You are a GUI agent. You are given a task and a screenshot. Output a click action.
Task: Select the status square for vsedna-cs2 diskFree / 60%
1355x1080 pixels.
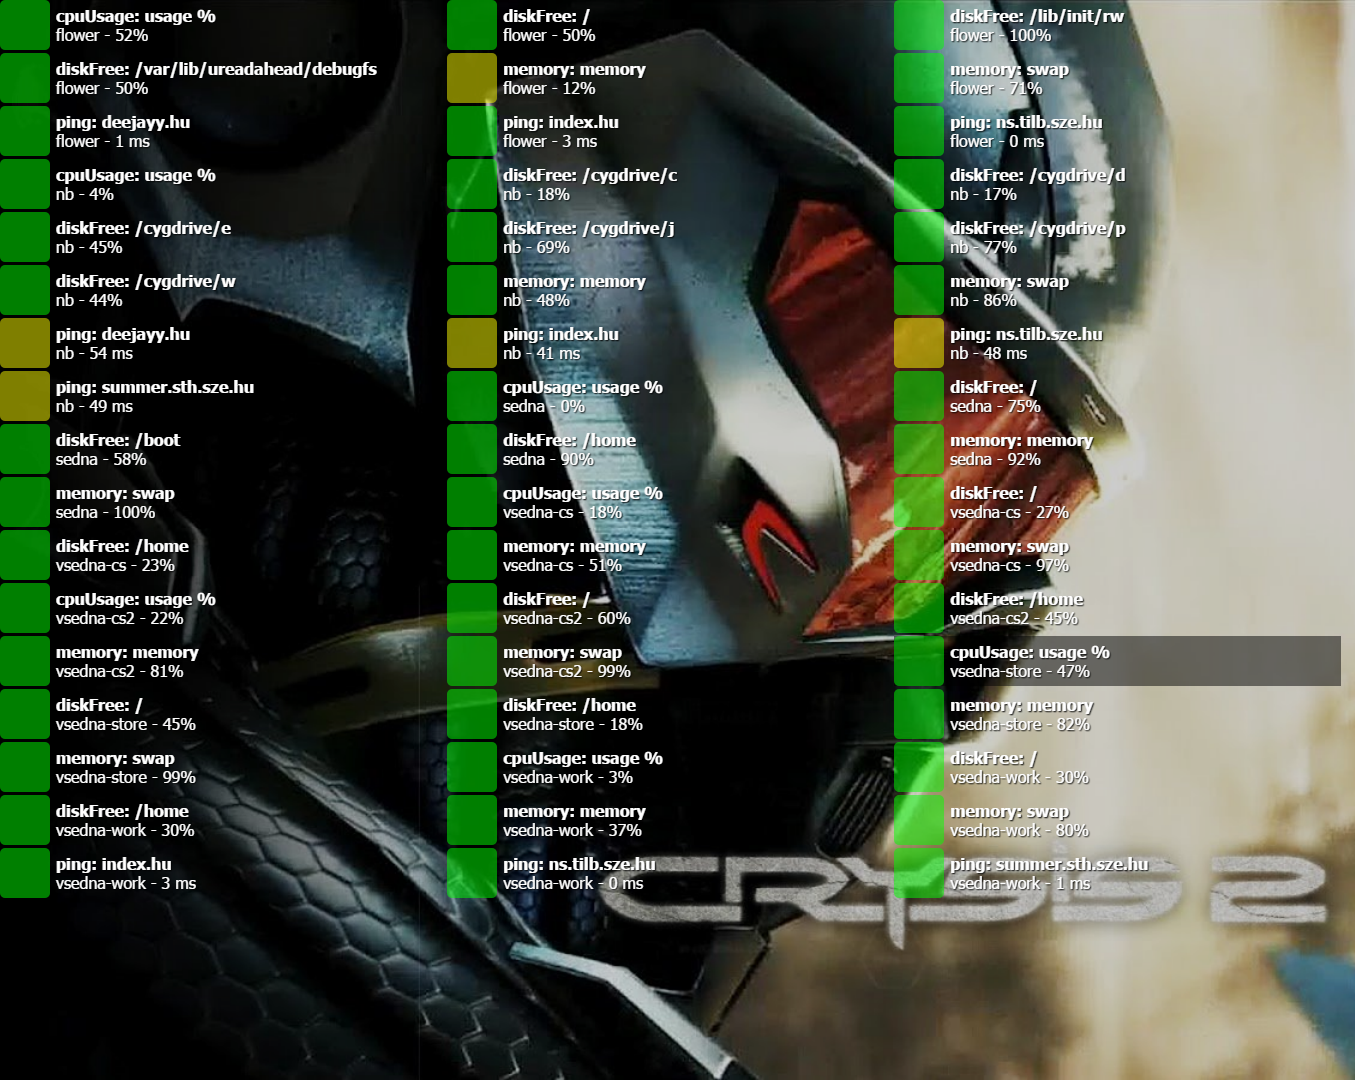(472, 608)
